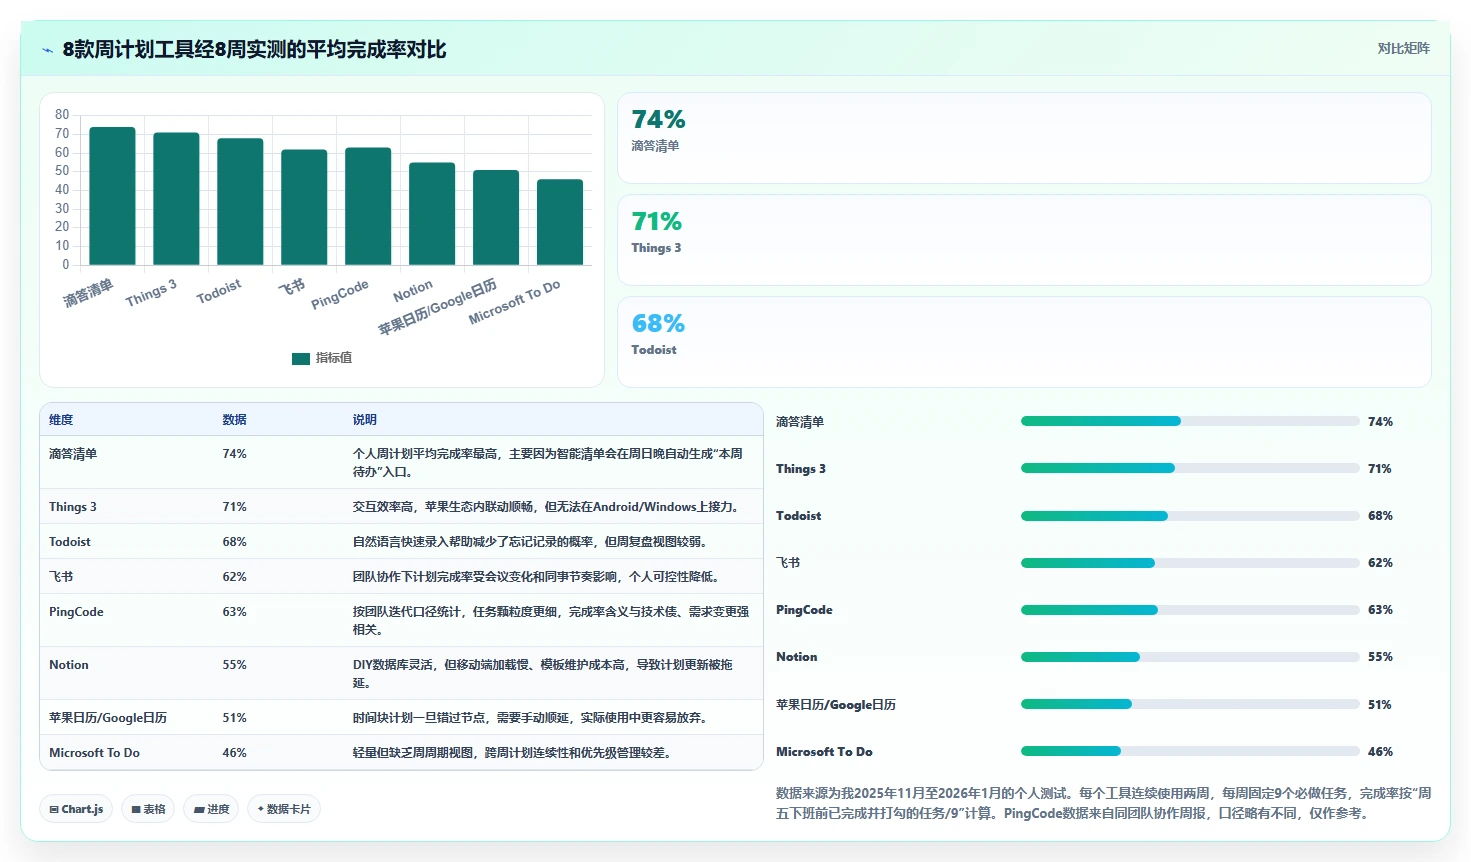Select the Microsoft To Do table row name
The width and height of the screenshot is (1471, 862).
point(94,753)
